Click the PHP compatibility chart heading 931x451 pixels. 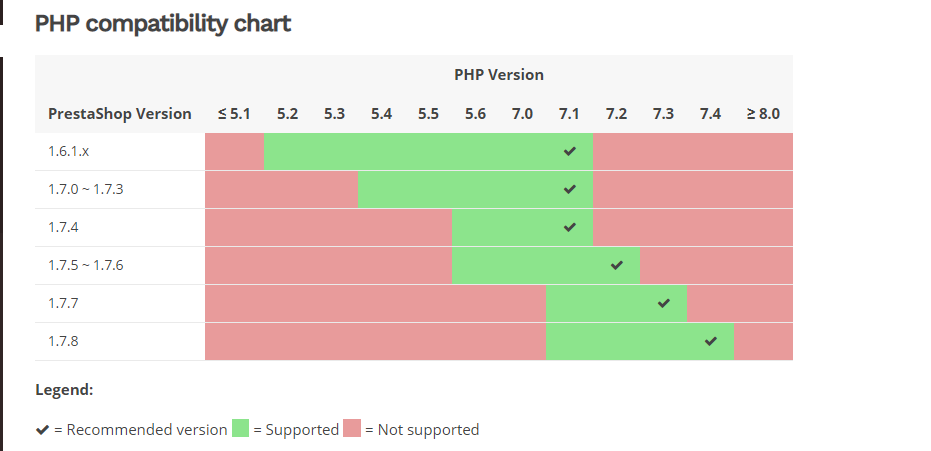tap(163, 23)
